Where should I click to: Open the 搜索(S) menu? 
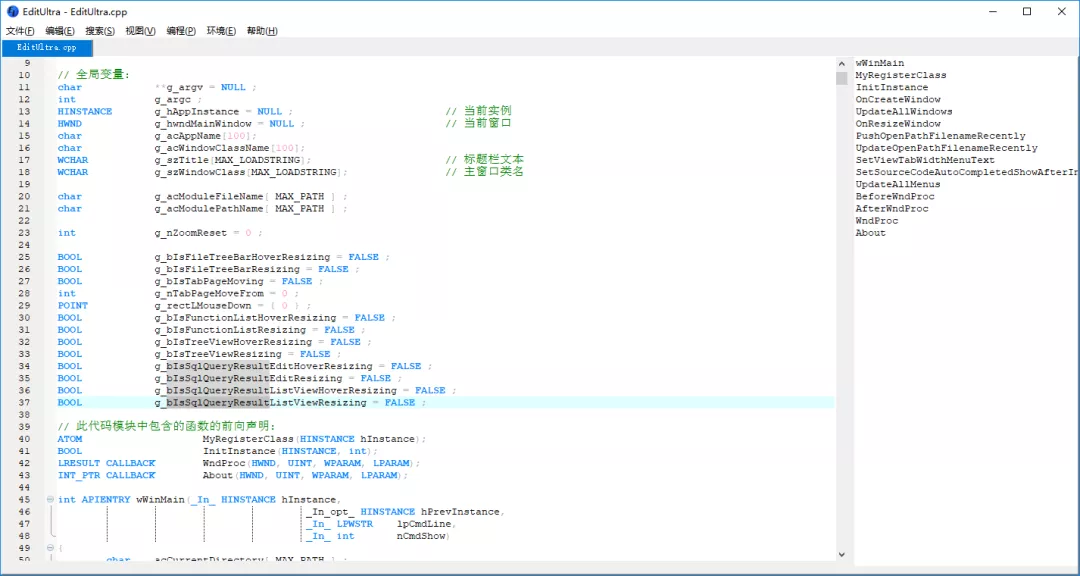click(x=100, y=31)
